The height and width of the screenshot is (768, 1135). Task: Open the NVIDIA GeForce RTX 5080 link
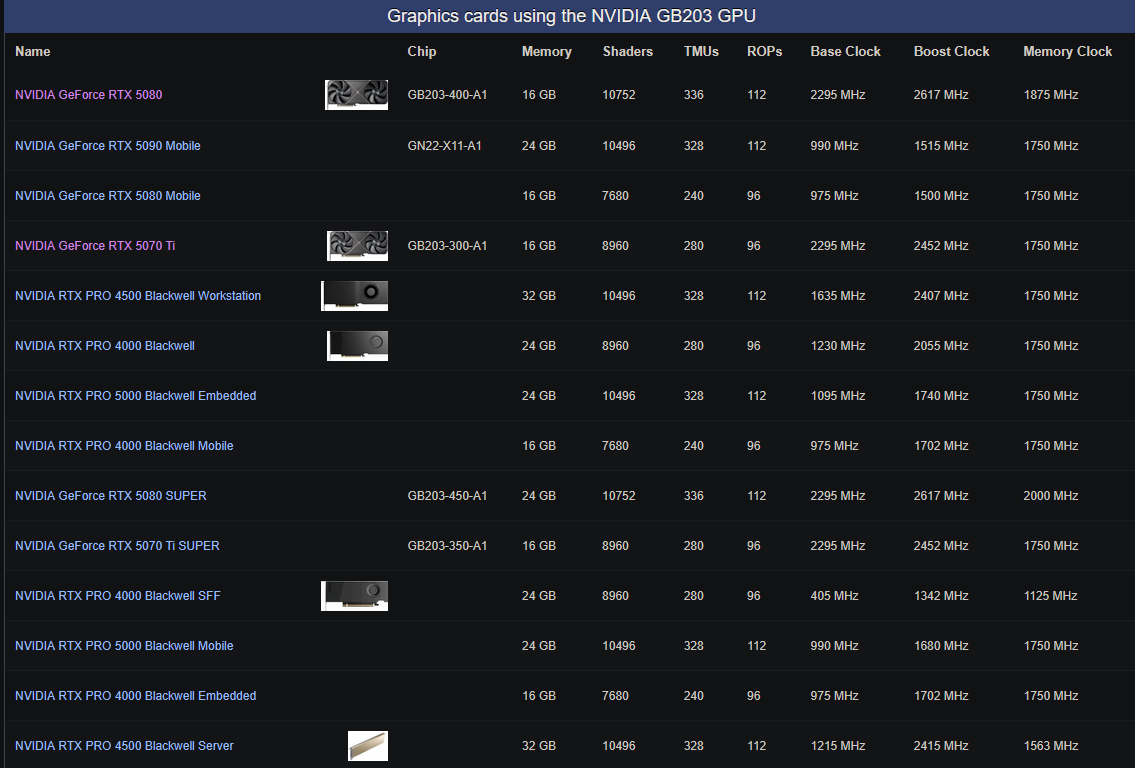(88, 95)
